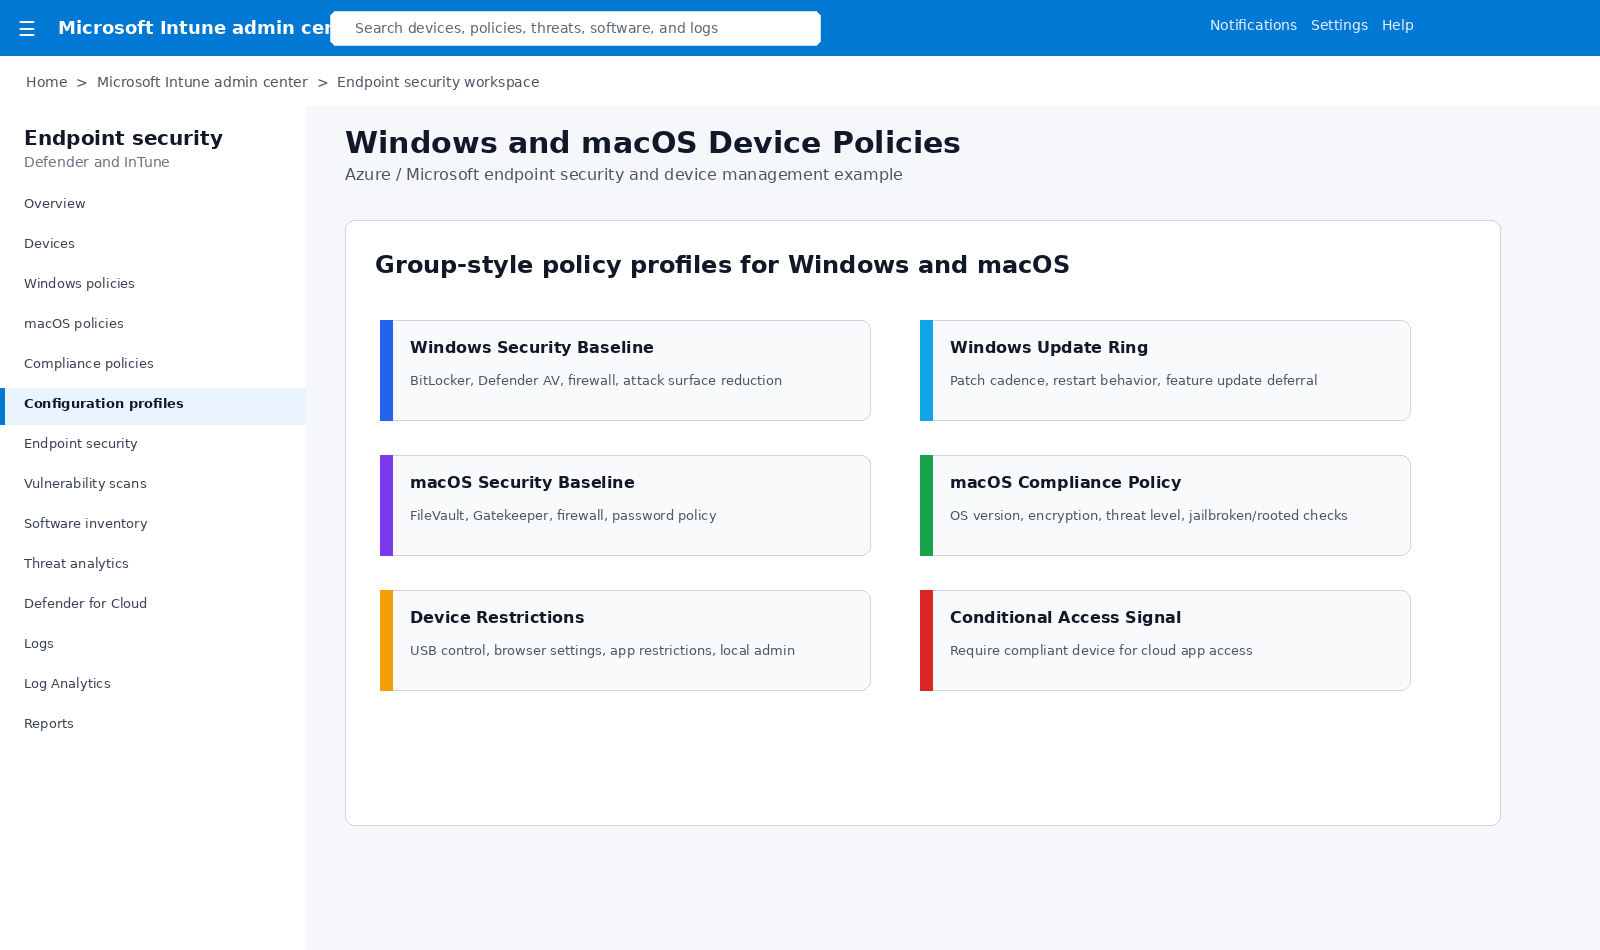Open the Windows Update Ring card
This screenshot has height=950, width=1600.
tap(1165, 370)
